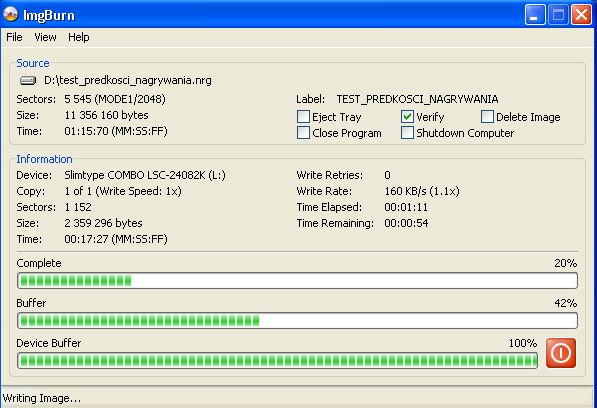Enable the Close Program option
The image size is (597, 408).
pos(303,132)
